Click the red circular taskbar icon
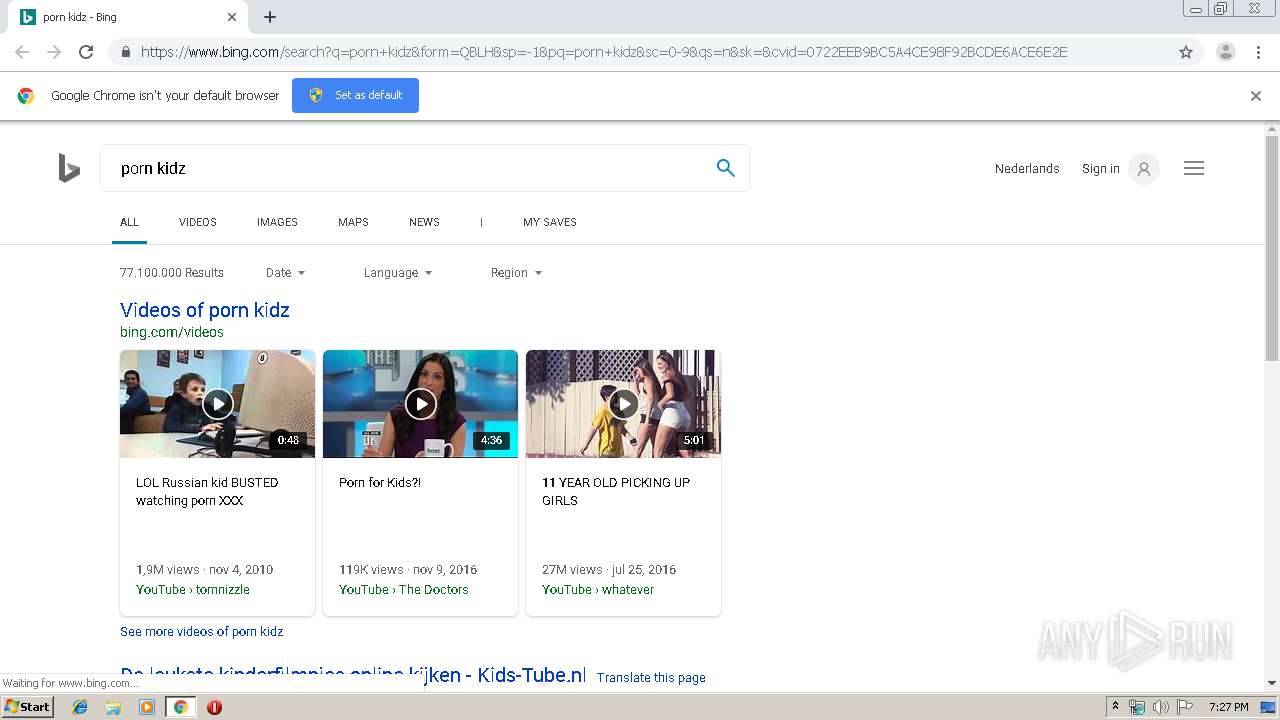The height and width of the screenshot is (720, 1280). click(x=214, y=707)
